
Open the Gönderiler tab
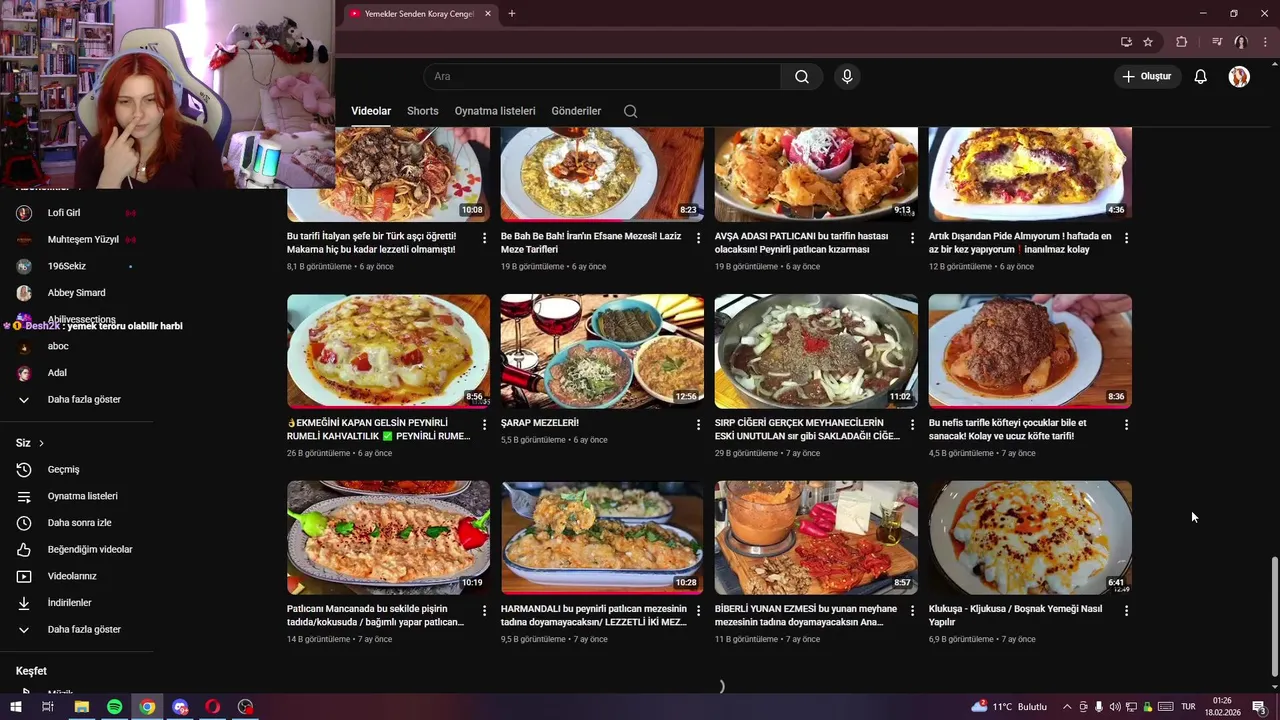click(576, 111)
